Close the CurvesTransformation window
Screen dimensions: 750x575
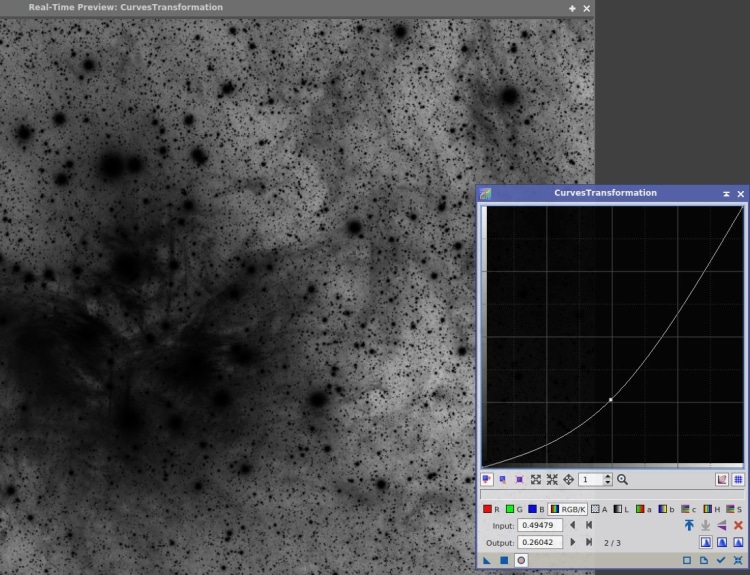coord(740,194)
